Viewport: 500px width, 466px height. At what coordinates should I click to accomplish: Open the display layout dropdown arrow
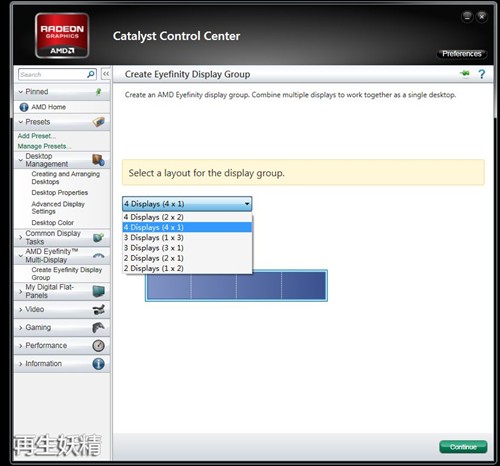(x=247, y=204)
